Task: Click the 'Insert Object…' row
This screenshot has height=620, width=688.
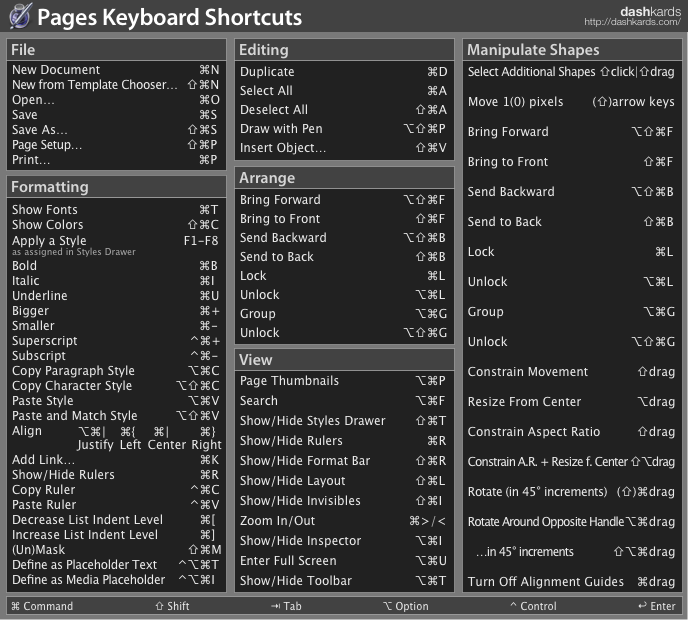Action: tap(344, 148)
